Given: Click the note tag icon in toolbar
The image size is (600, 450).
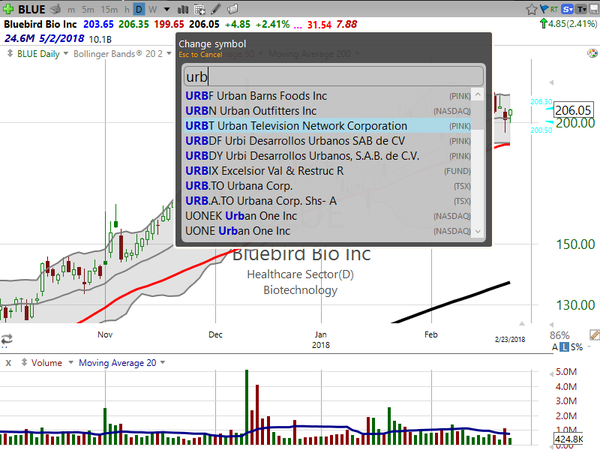Looking at the screenshot, I should tap(232, 9).
